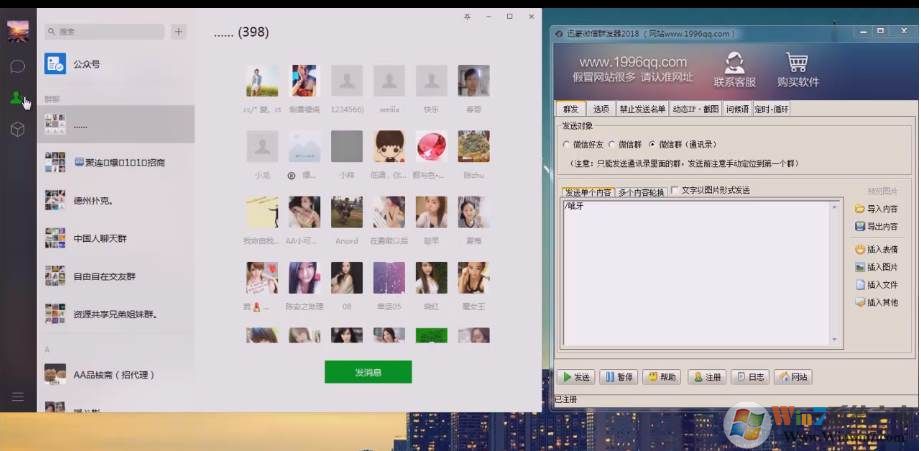The image size is (921, 451).
Task: Click 插入图片 to insert a picture
Action: point(876,267)
